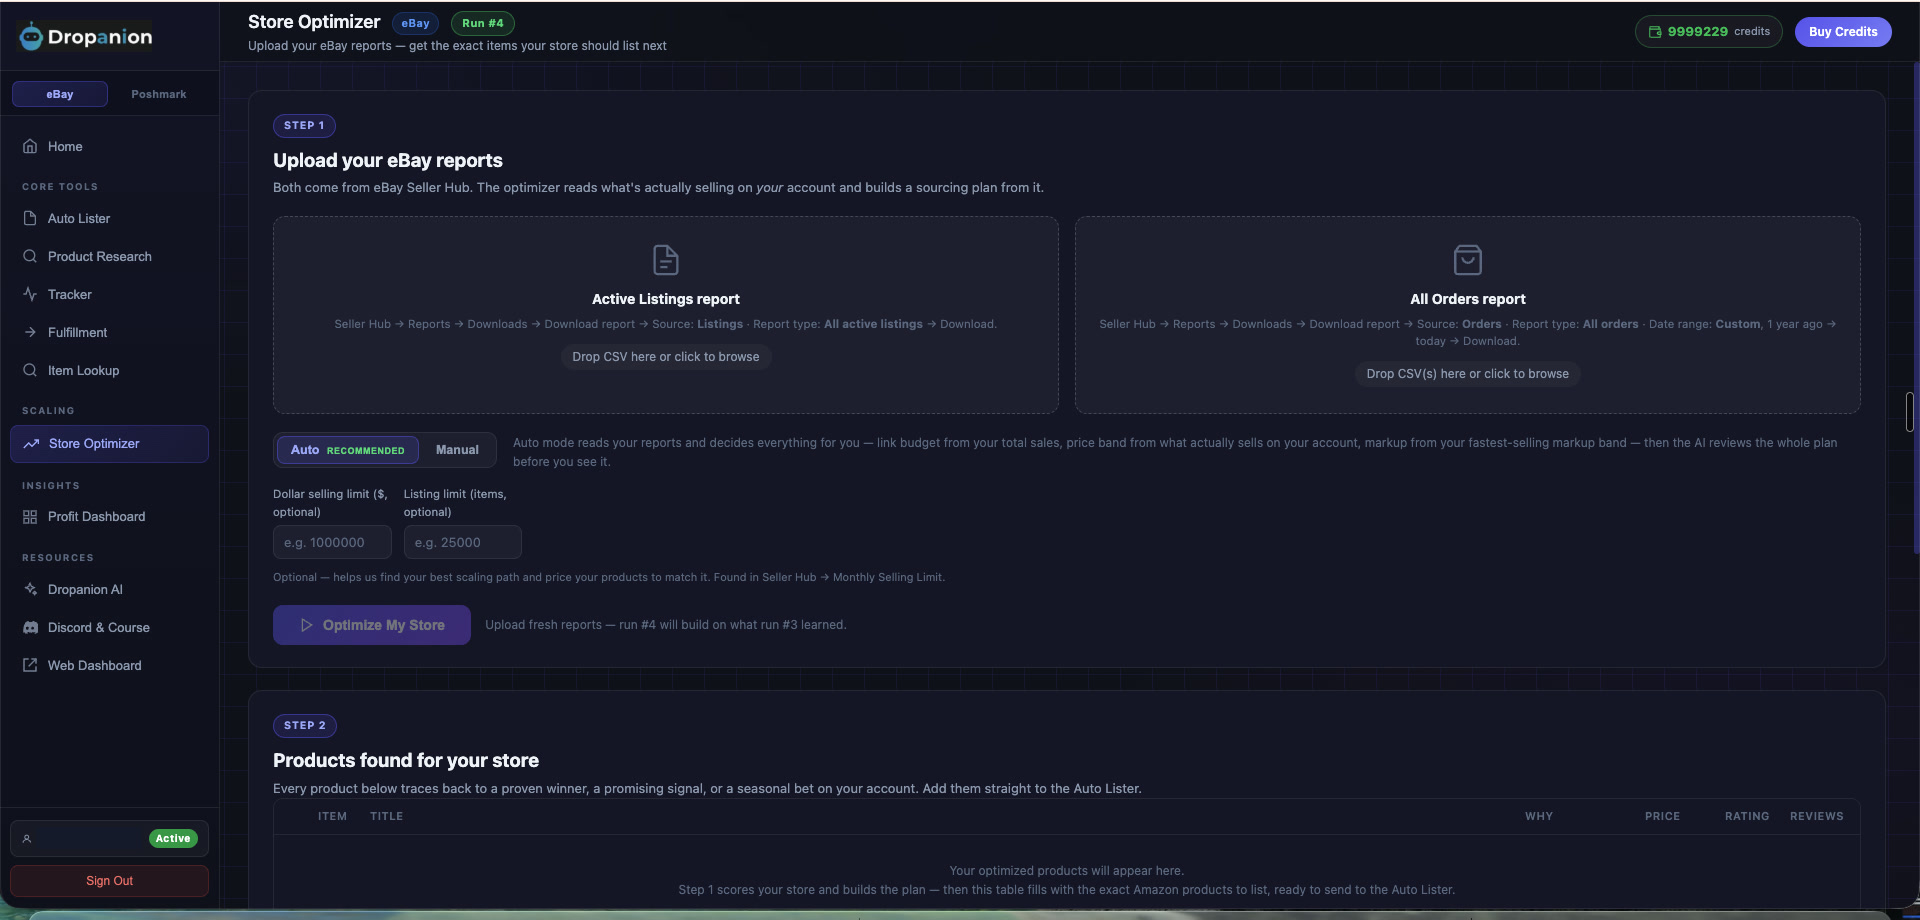
Task: Click the STEP 2 badge
Action: click(x=305, y=726)
